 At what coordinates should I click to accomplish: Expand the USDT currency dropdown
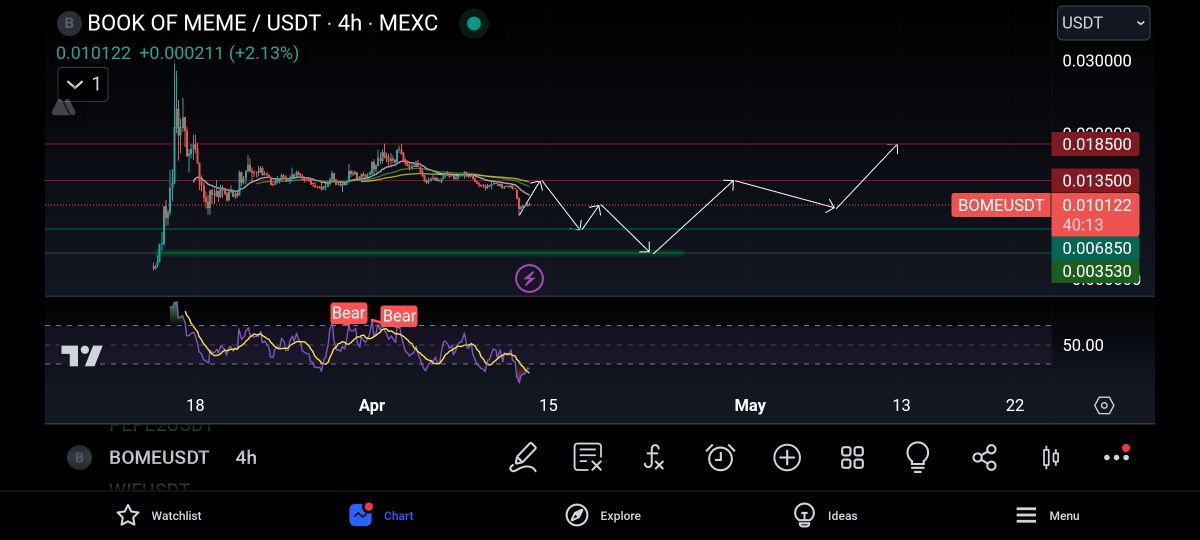click(1103, 23)
